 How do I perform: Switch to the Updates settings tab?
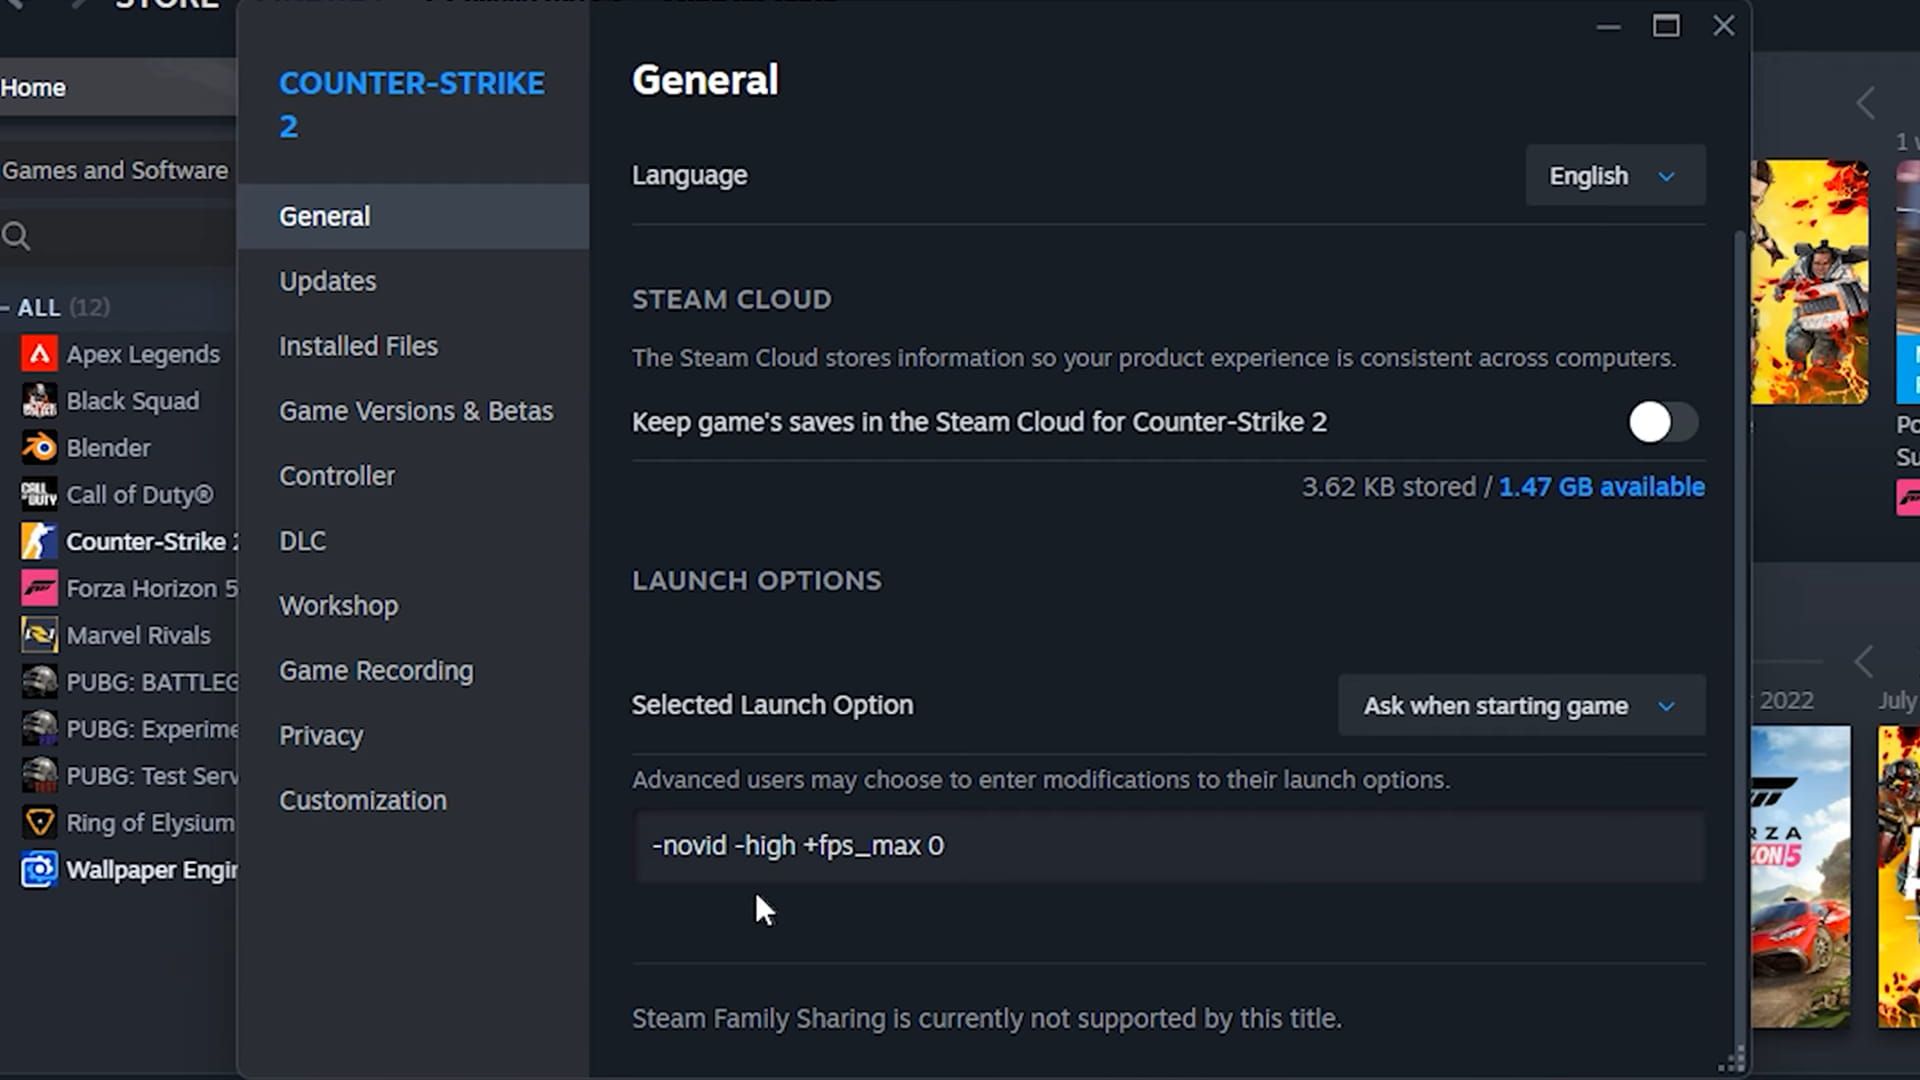tap(327, 282)
